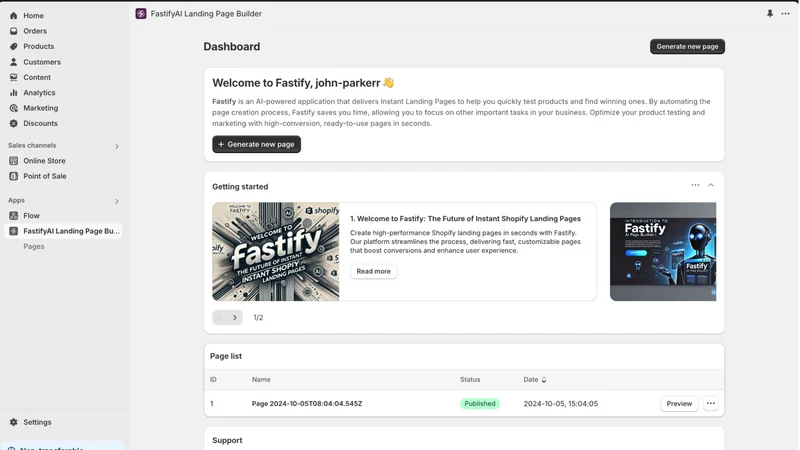Click the FastifyAI app icon in sidebar
The height and width of the screenshot is (450, 800).
pos(14,231)
